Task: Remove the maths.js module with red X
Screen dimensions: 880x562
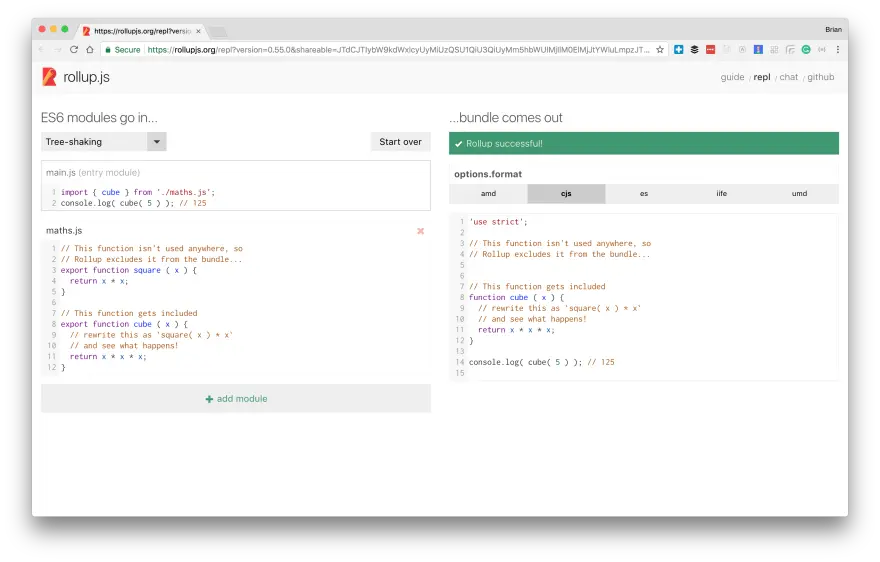Action: (x=420, y=231)
